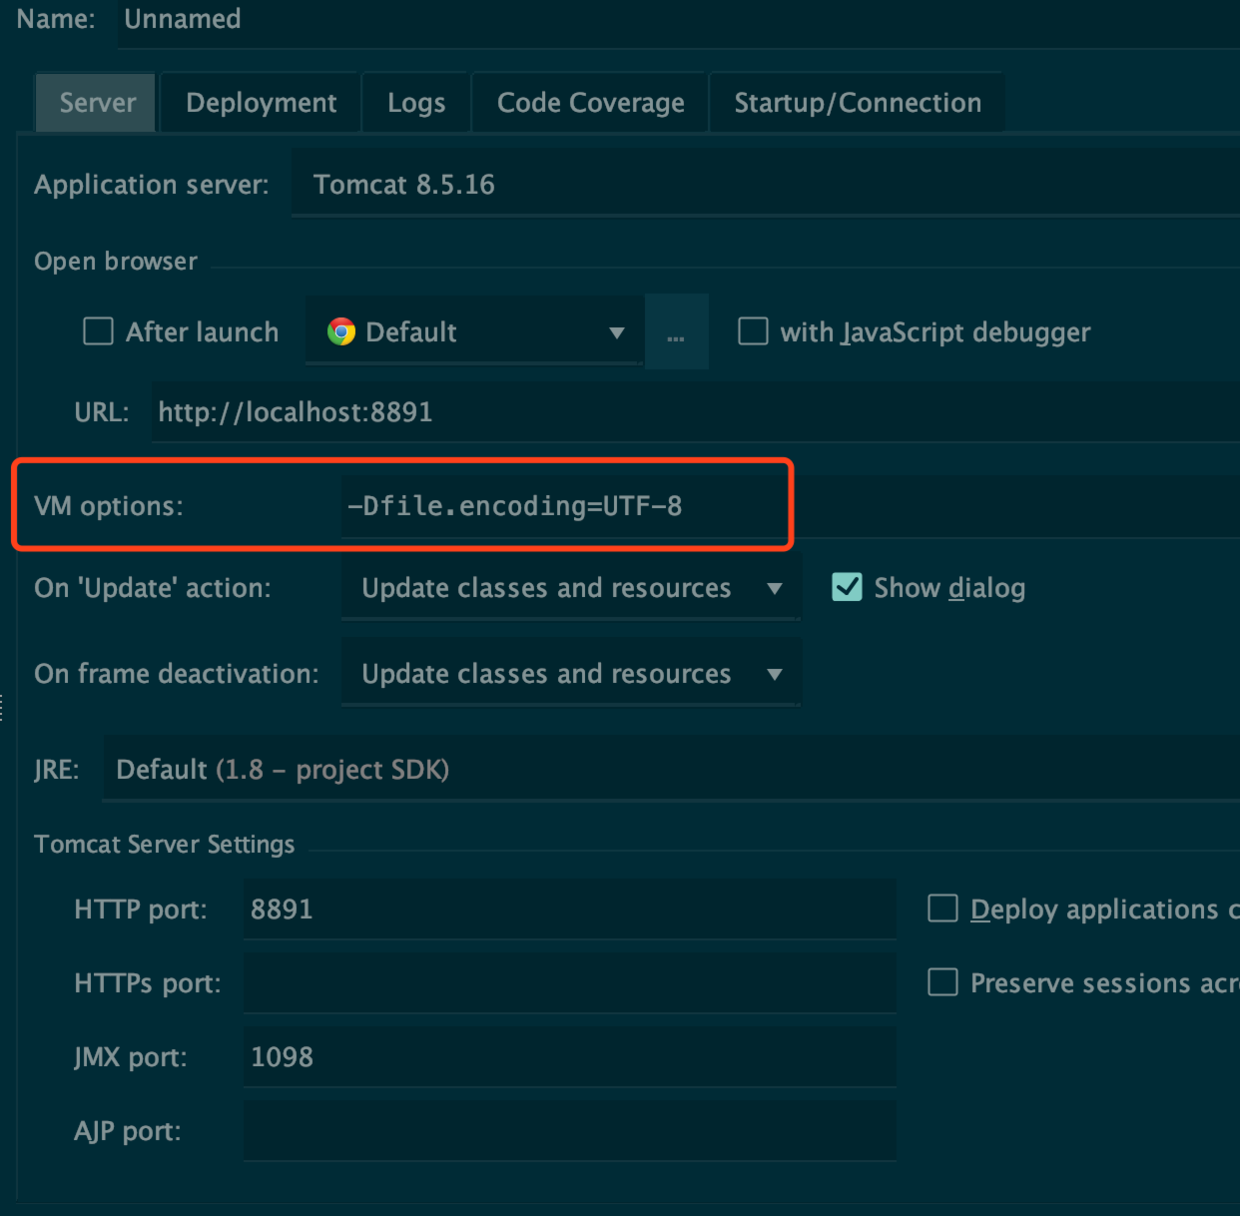The image size is (1240, 1216).
Task: Click the Name field containing Unnamed
Action: [678, 20]
